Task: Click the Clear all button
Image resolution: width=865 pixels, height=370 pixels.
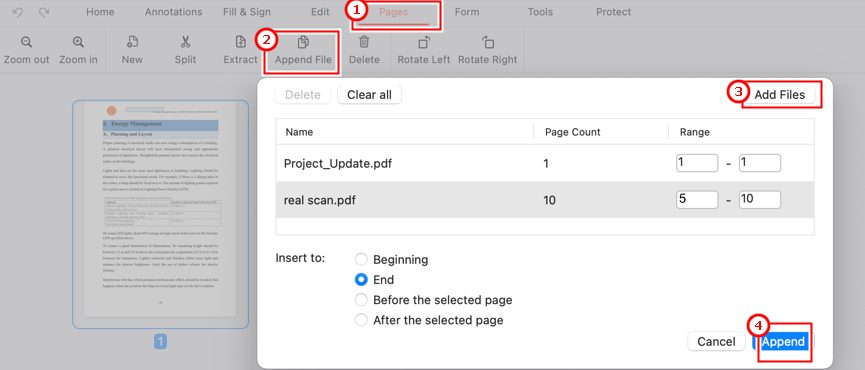Action: tap(369, 95)
